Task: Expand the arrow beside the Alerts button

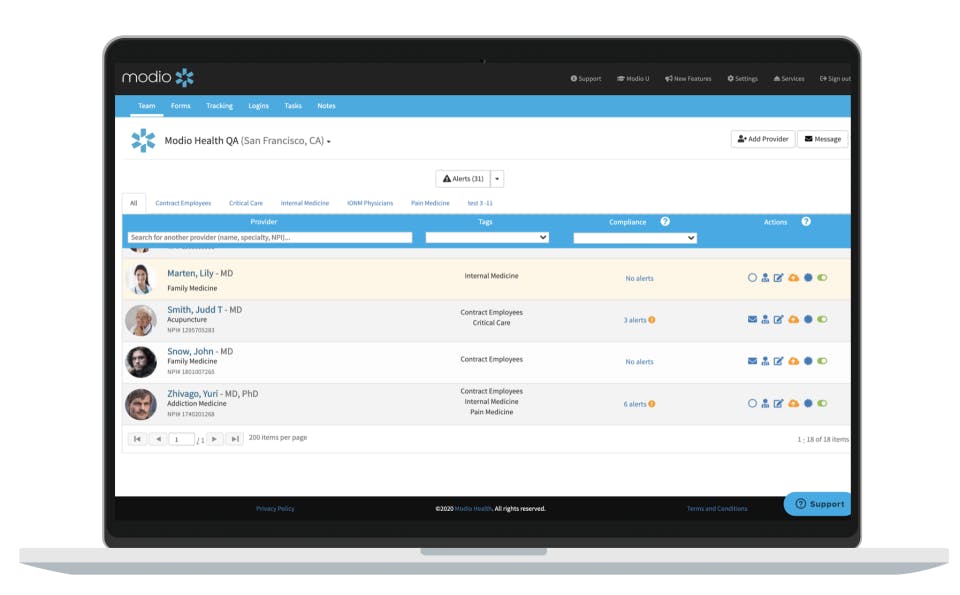Action: pos(496,178)
